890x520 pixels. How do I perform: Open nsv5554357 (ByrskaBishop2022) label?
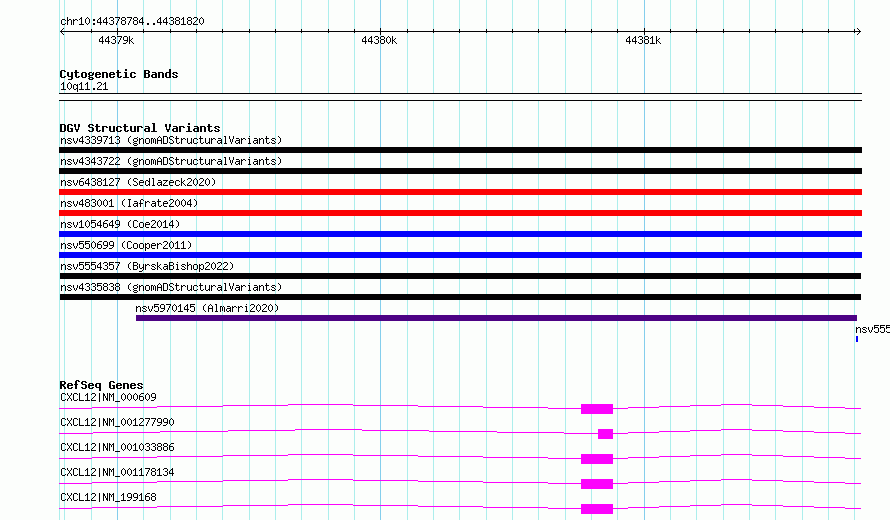[x=147, y=266]
